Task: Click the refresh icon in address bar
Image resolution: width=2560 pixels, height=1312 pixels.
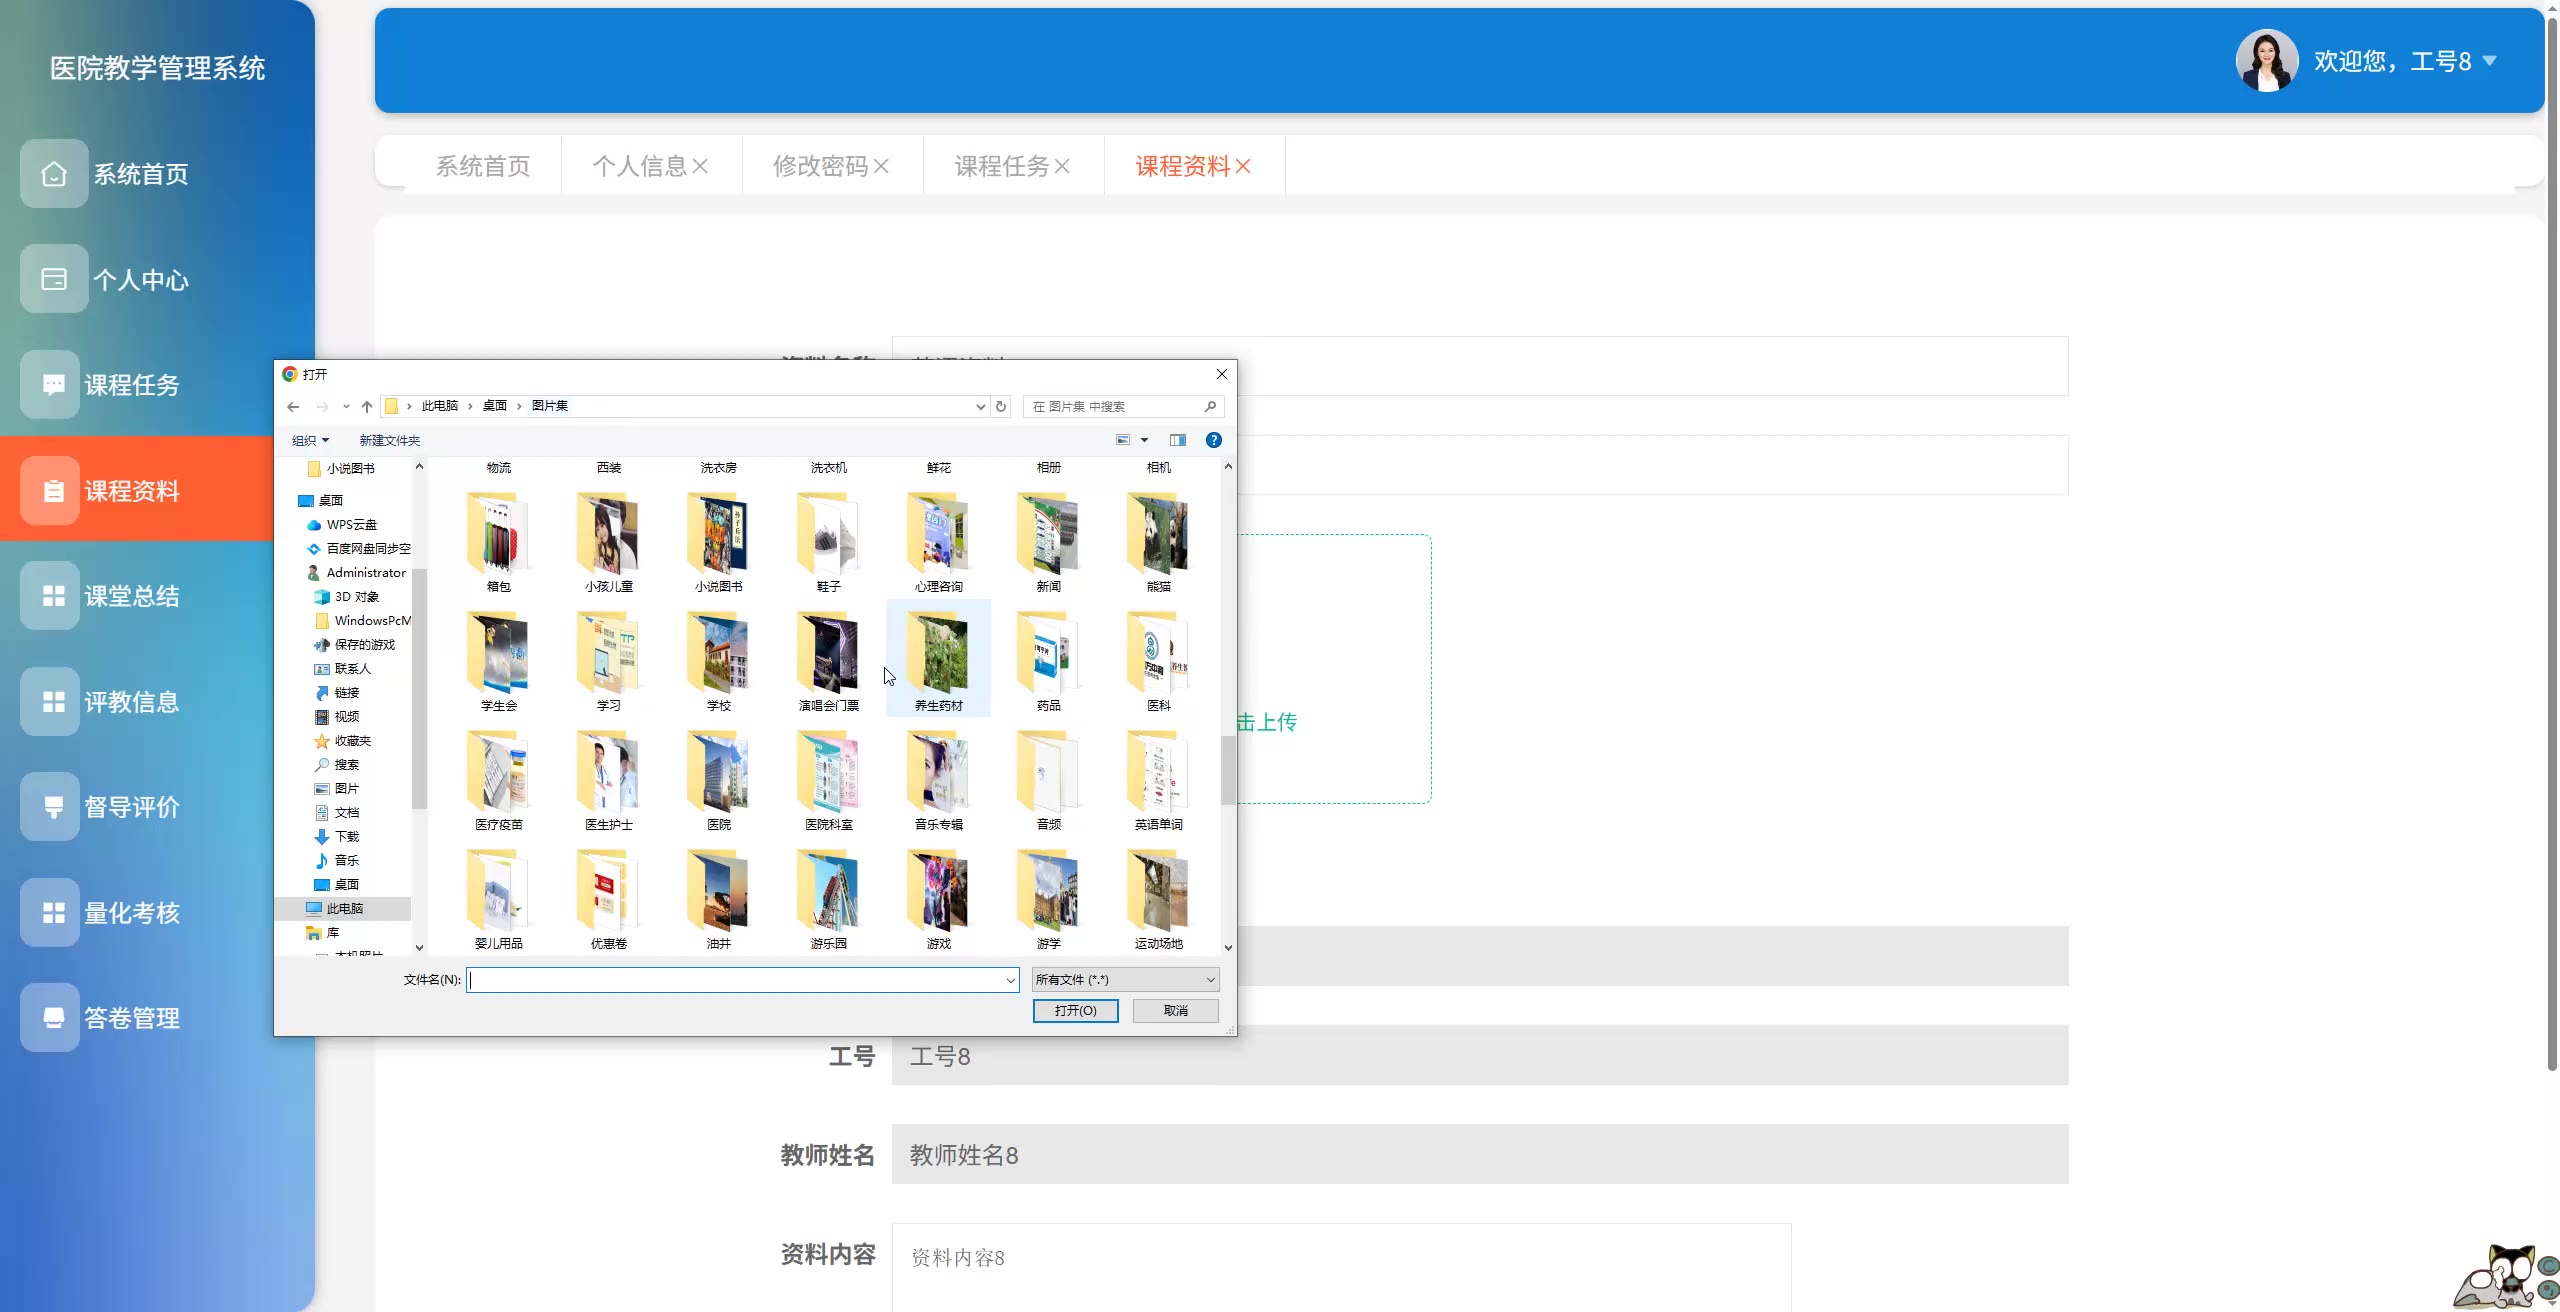Action: pyautogui.click(x=1001, y=406)
